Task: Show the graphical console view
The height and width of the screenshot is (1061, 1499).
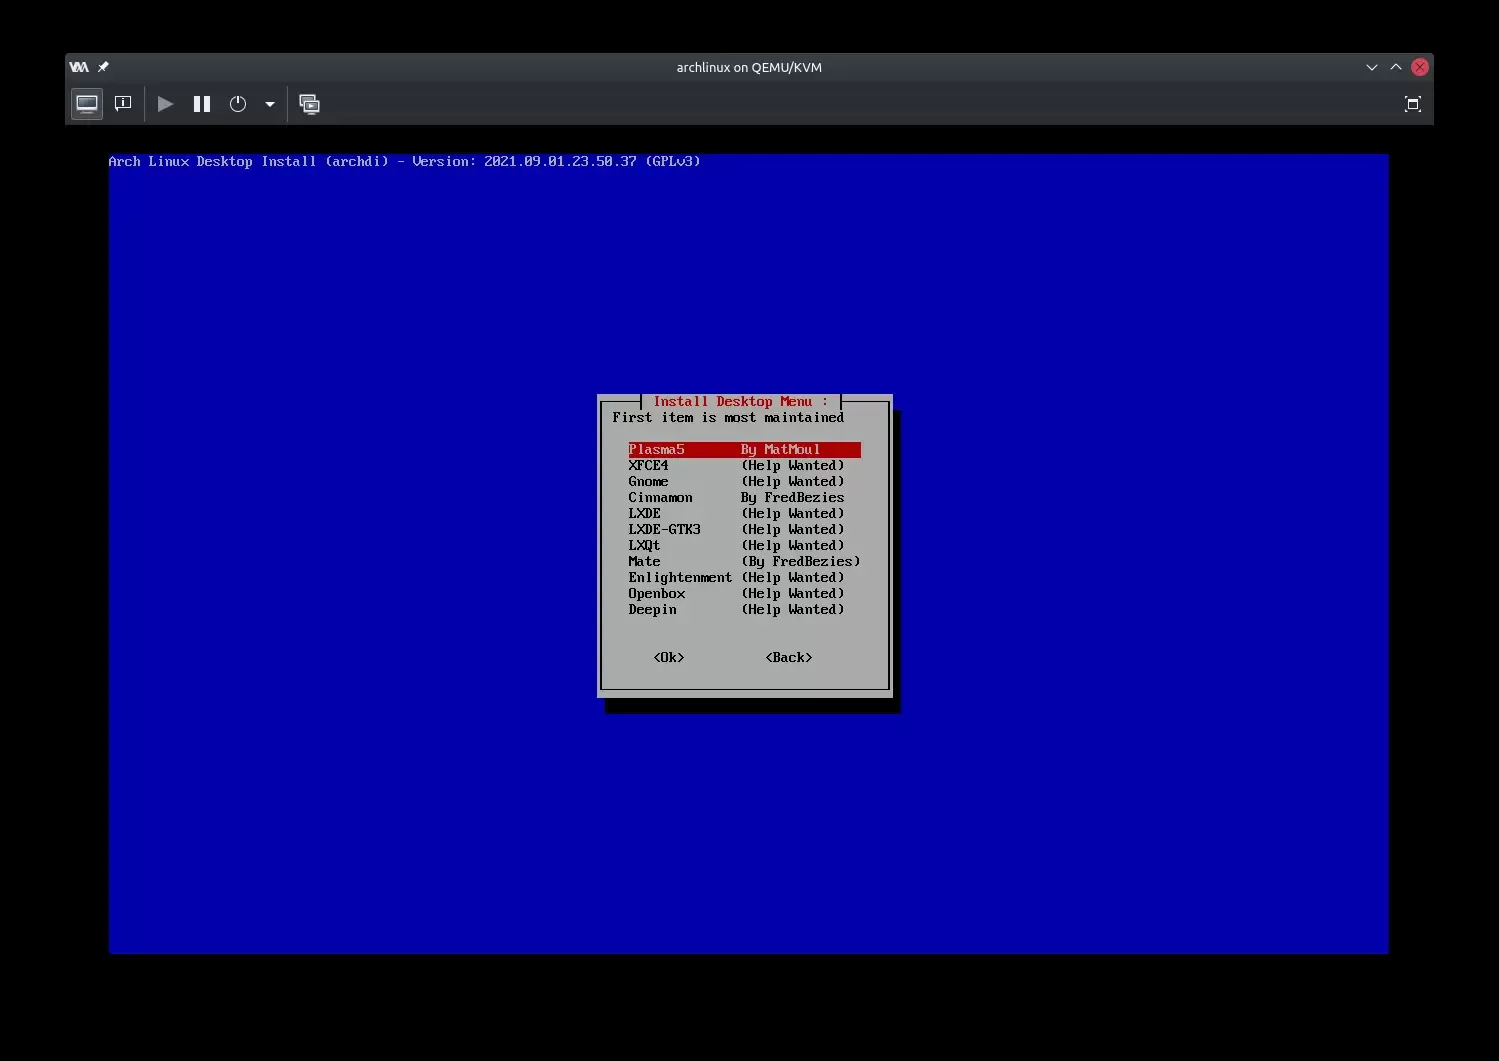Action: click(87, 104)
